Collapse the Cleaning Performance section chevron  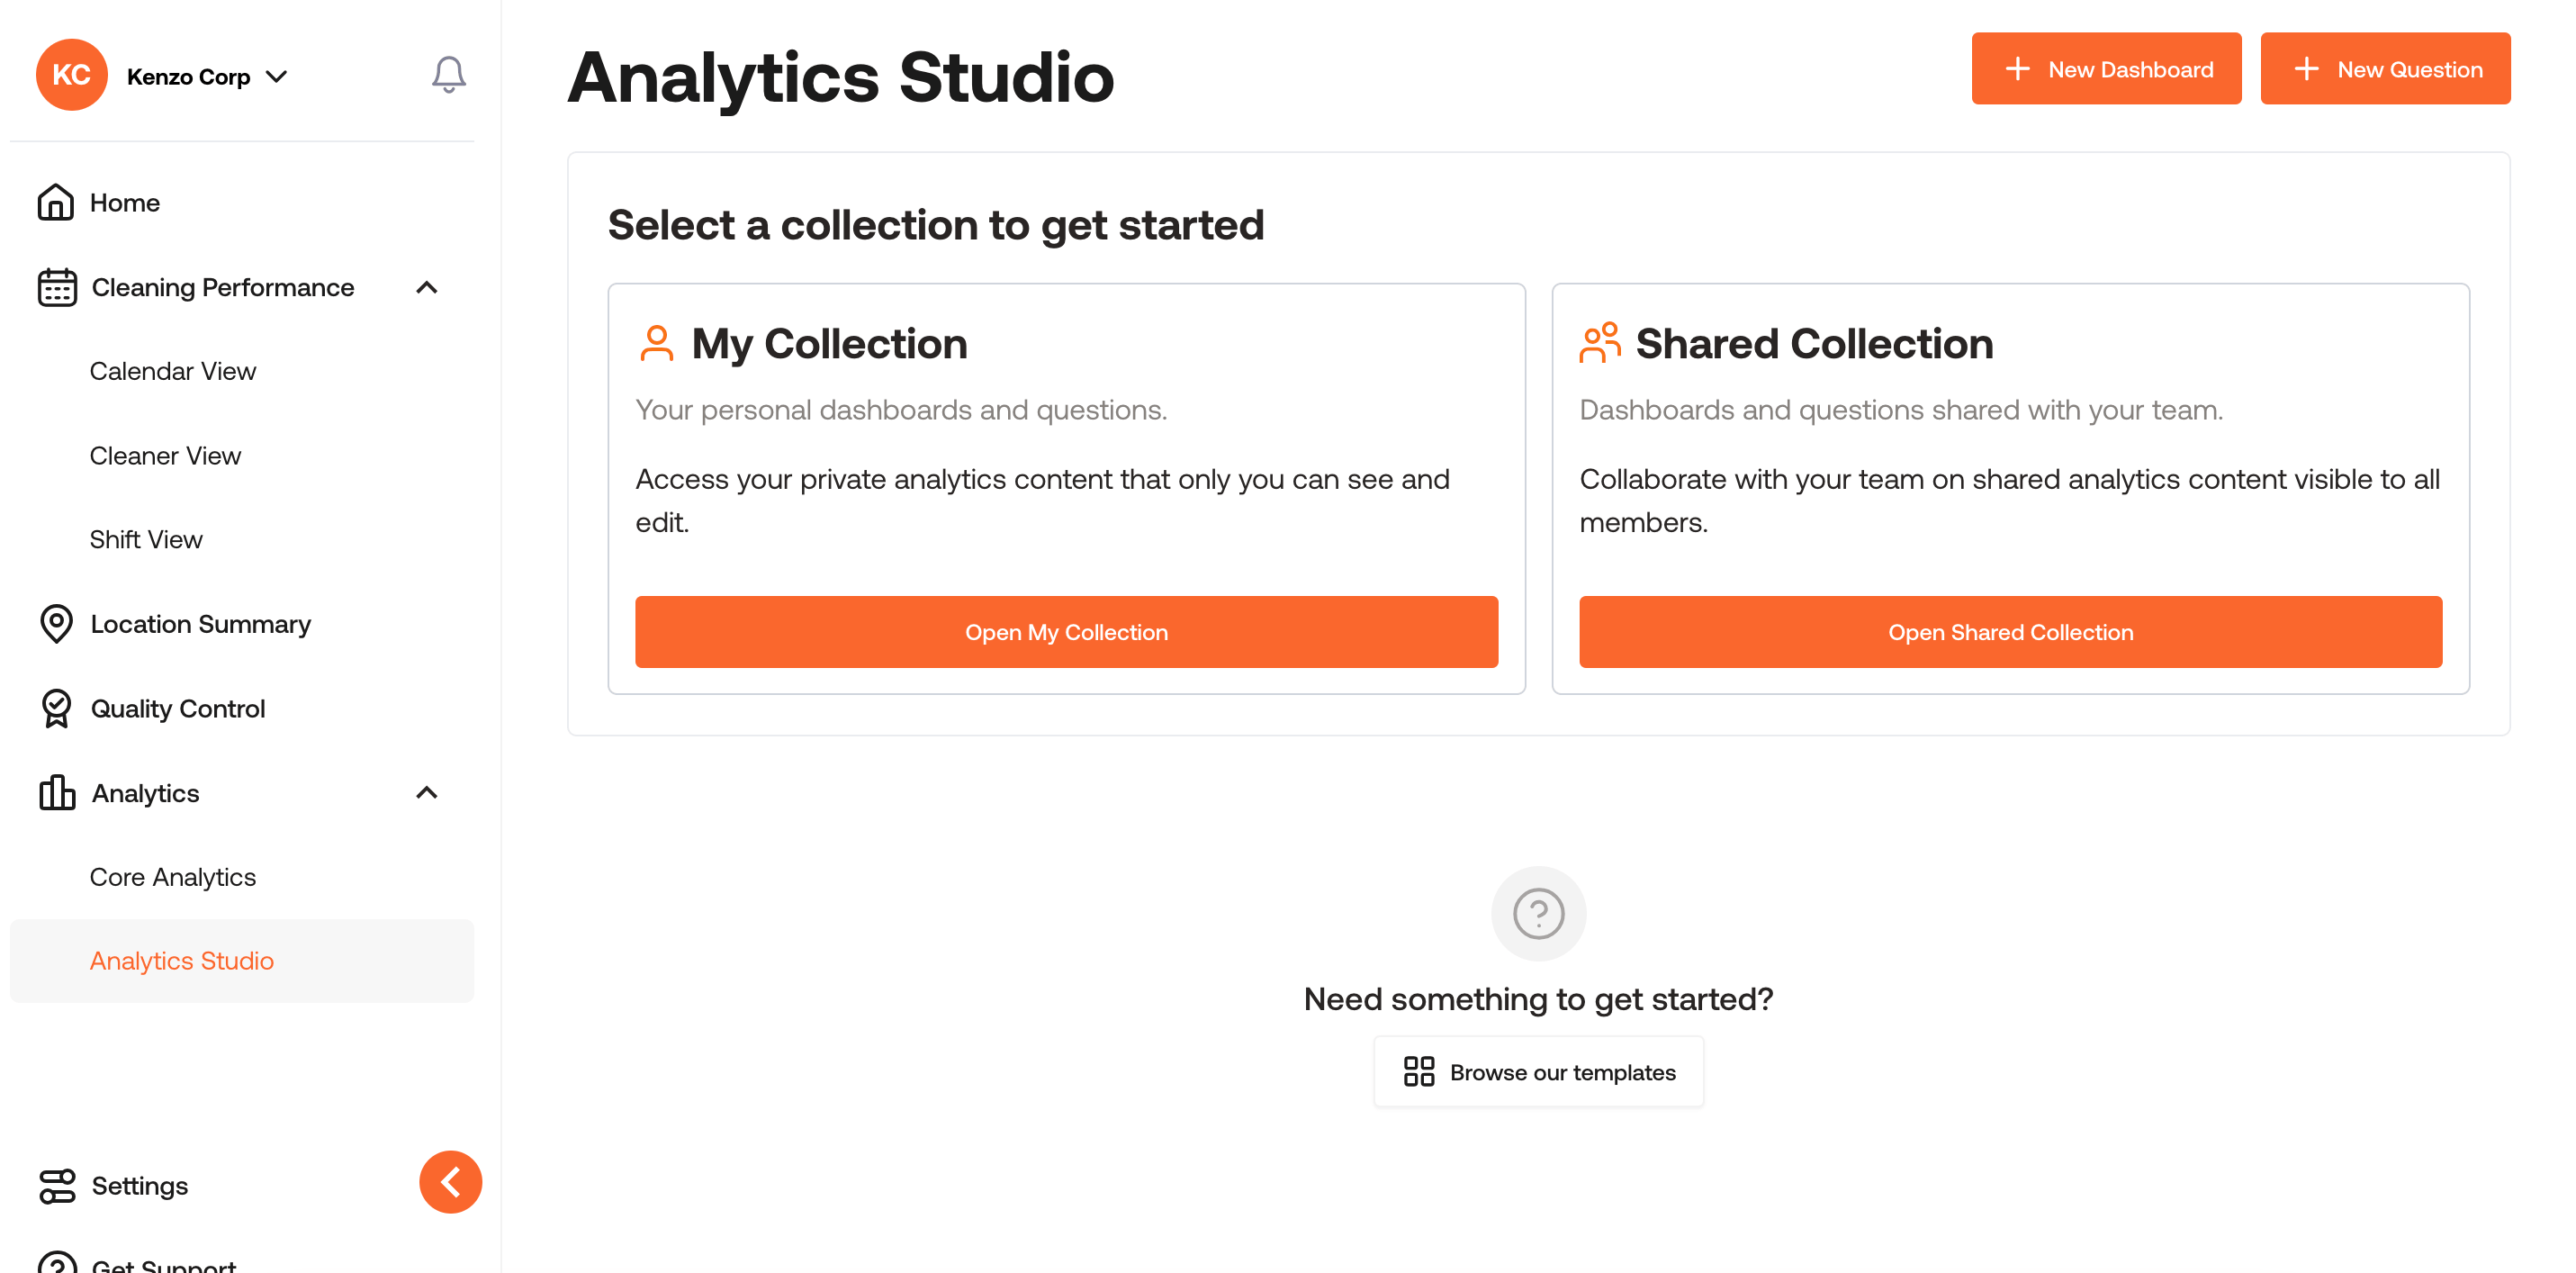coord(427,287)
